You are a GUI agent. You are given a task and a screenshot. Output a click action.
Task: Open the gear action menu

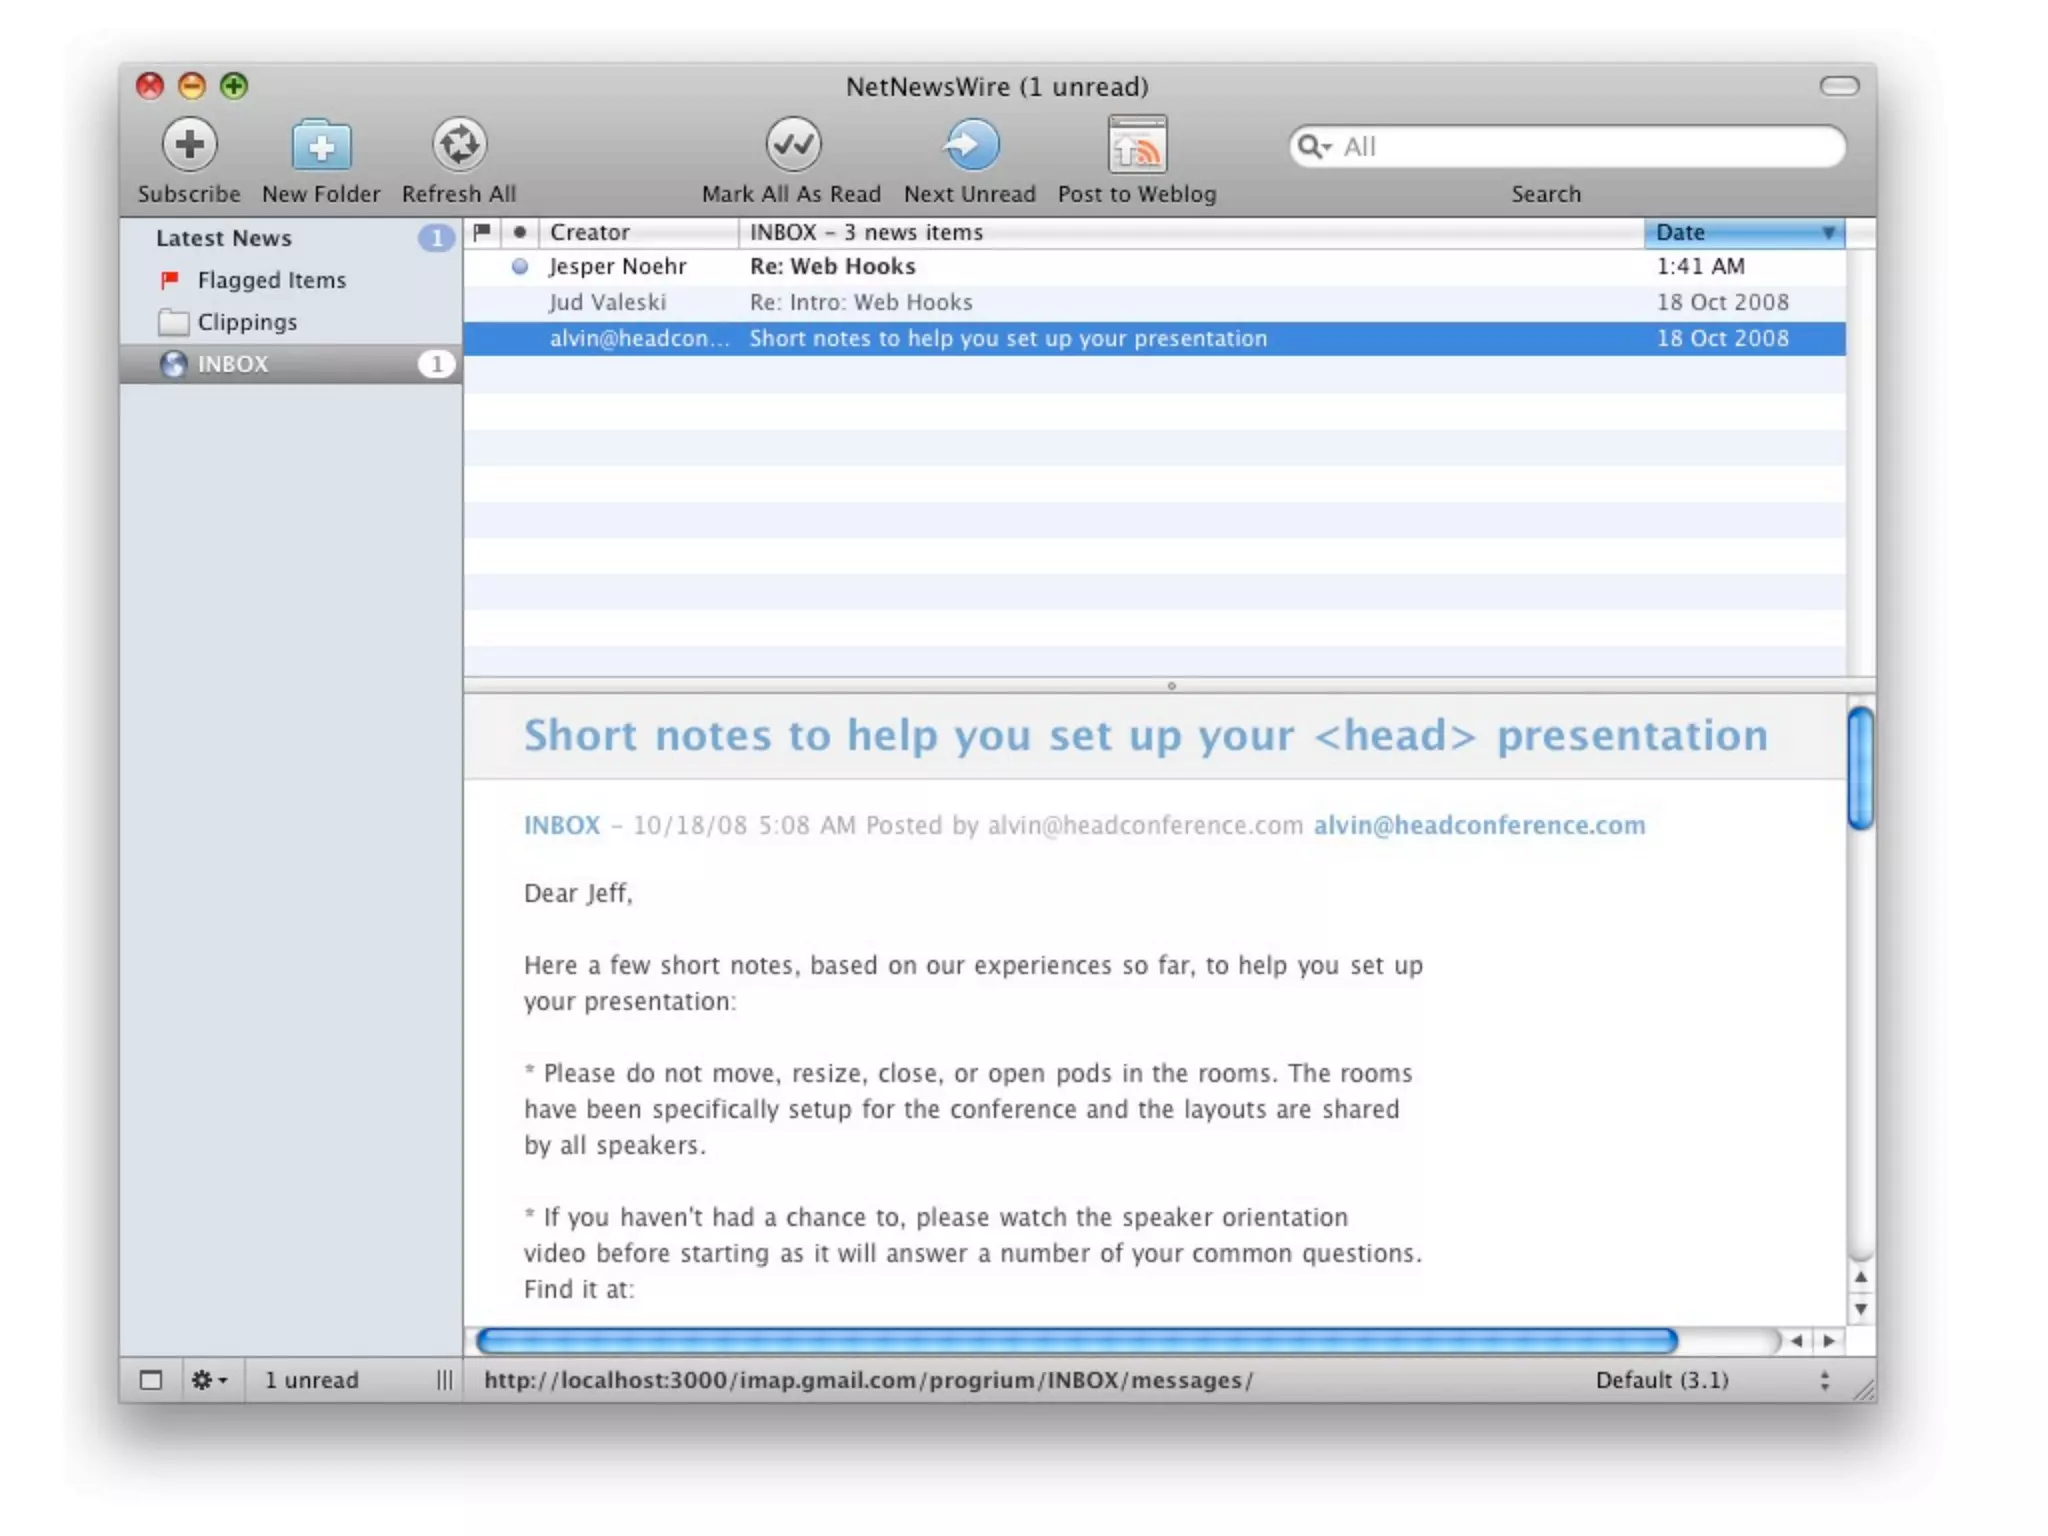[210, 1381]
